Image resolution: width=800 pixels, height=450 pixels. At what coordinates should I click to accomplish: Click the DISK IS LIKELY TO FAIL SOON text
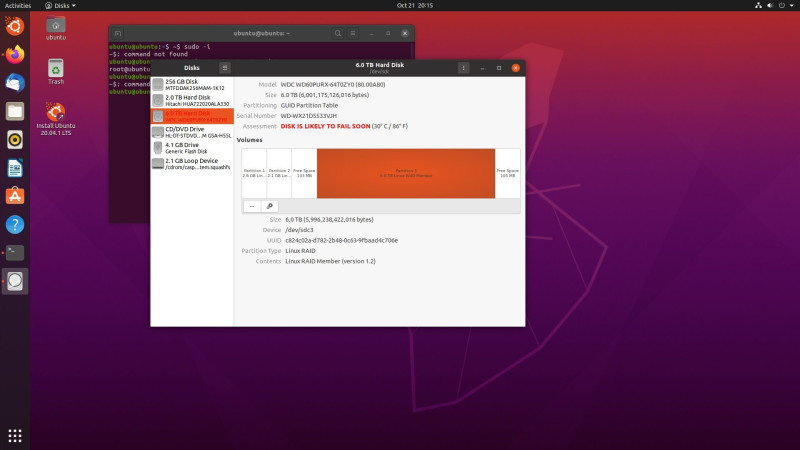(x=326, y=126)
